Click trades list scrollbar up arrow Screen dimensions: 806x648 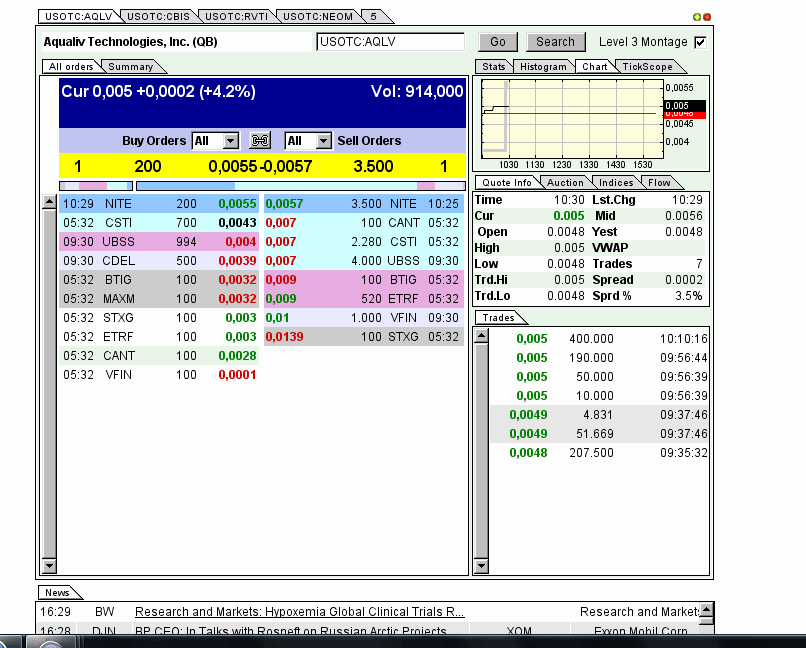coord(481,336)
